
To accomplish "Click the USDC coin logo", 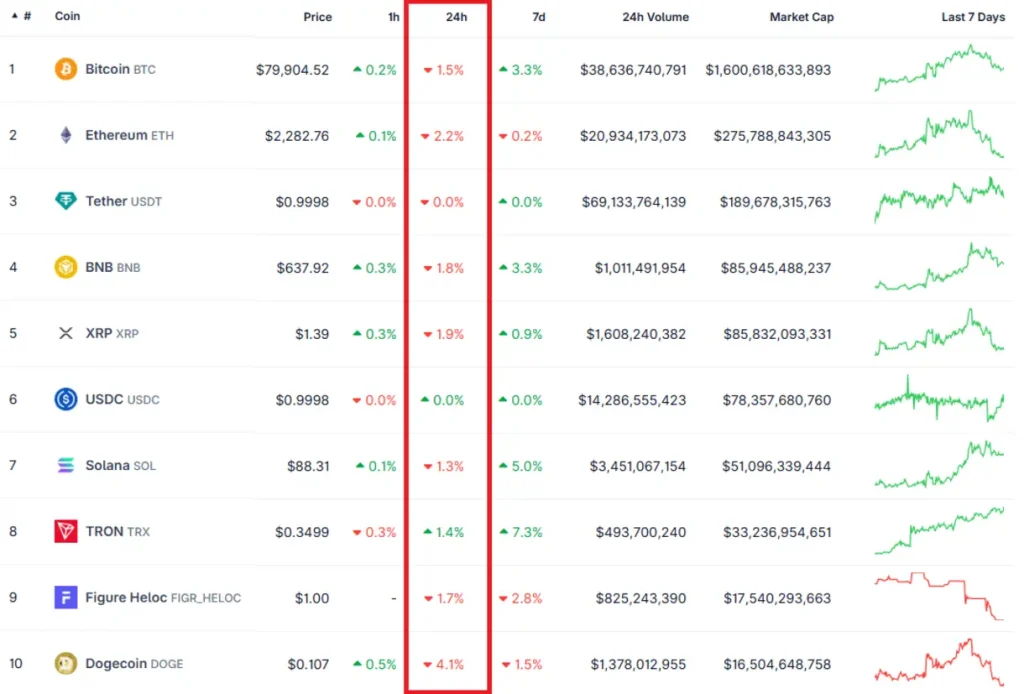I will [x=65, y=399].
